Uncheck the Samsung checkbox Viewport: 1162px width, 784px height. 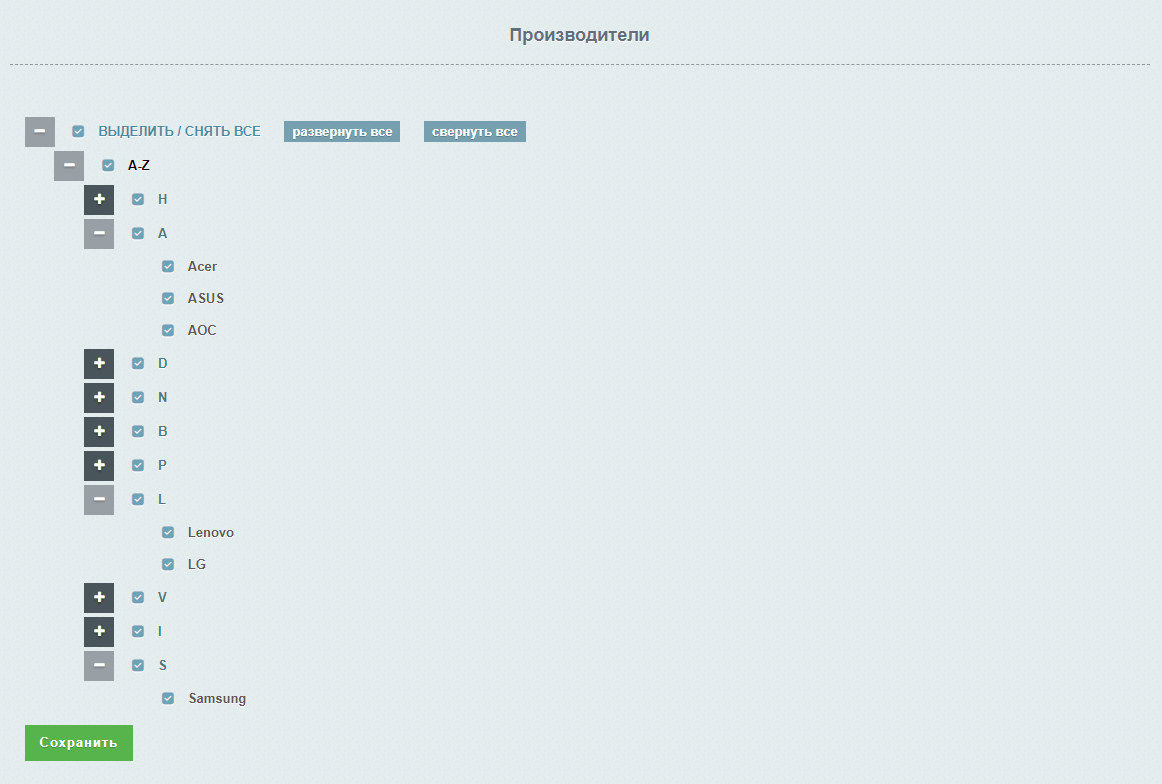[168, 699]
